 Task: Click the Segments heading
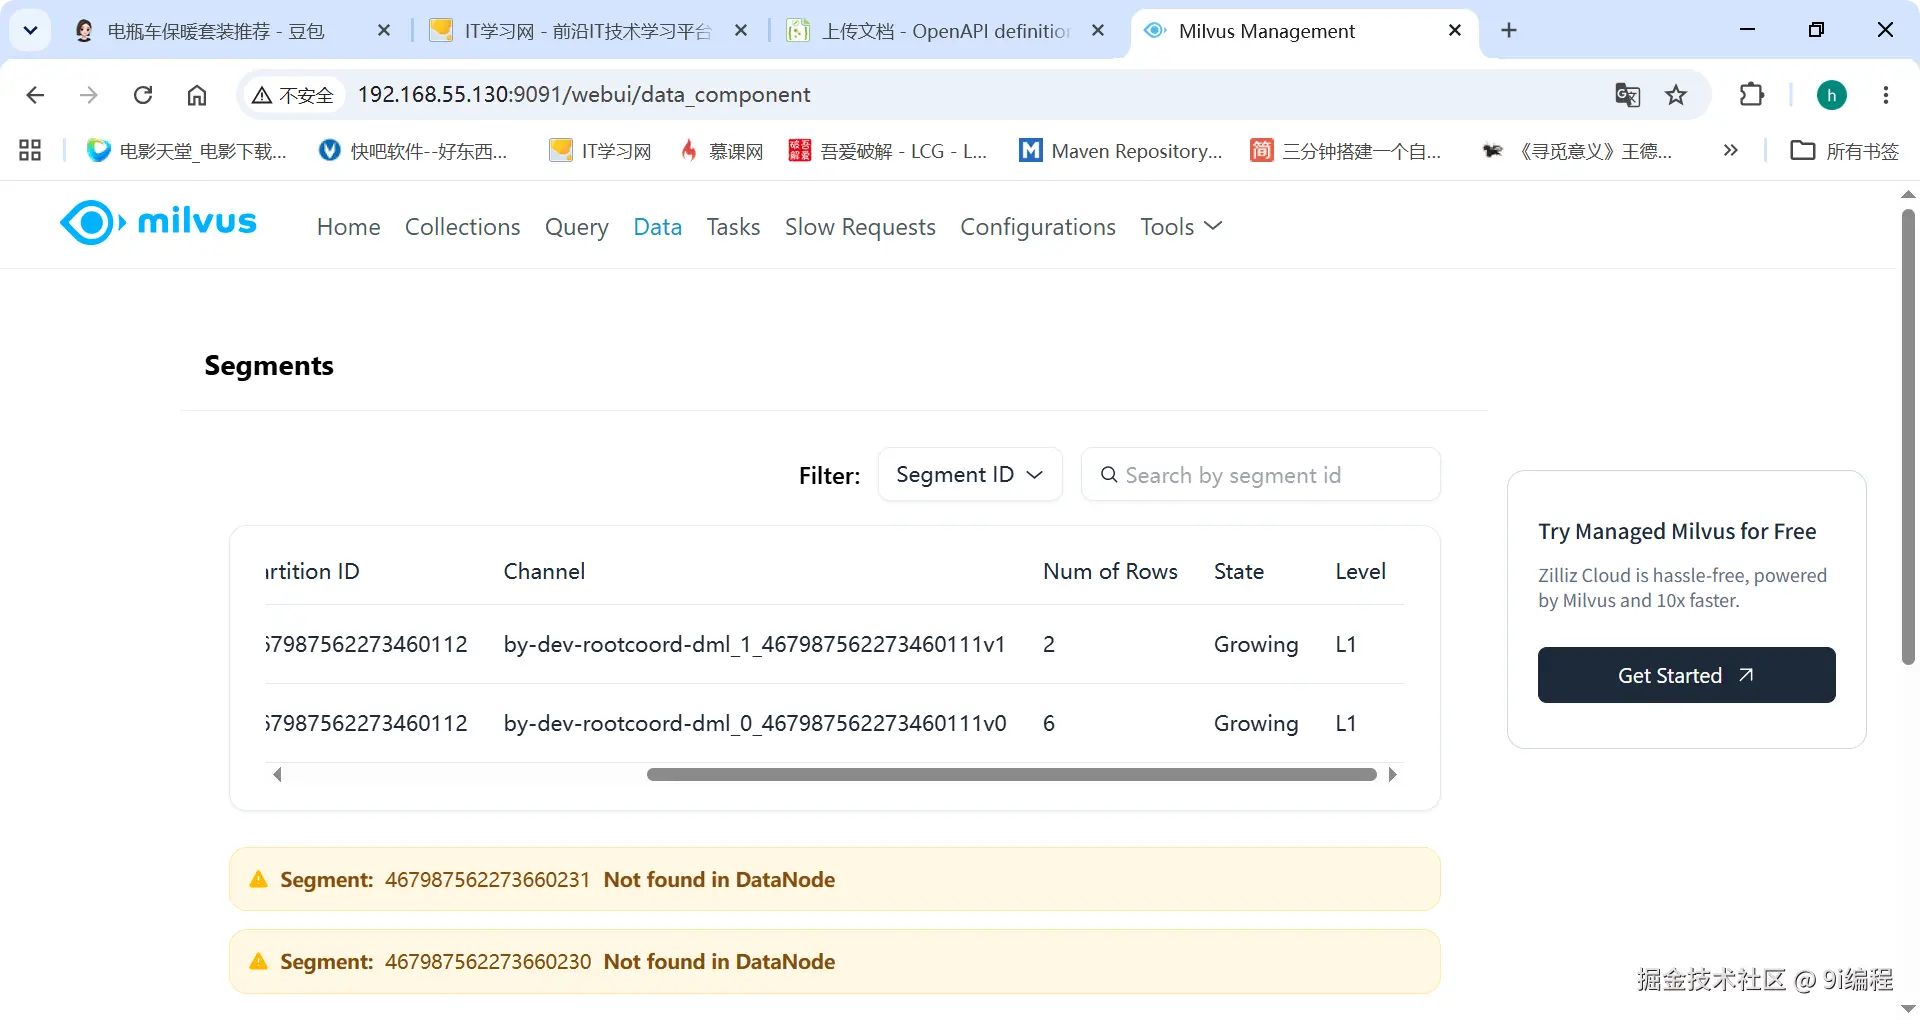[x=269, y=366]
